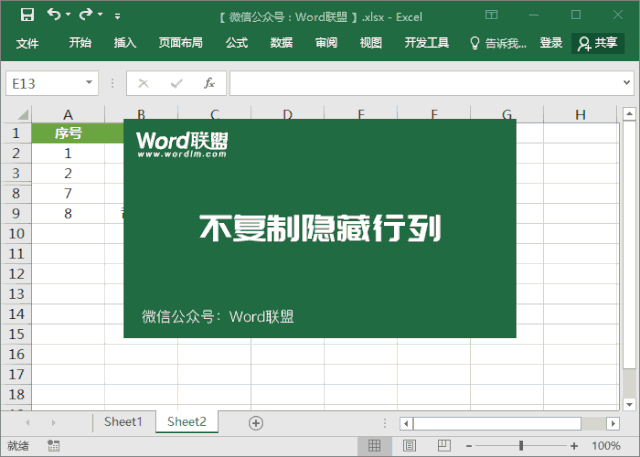Click cell containing value 7

[x=68, y=193]
